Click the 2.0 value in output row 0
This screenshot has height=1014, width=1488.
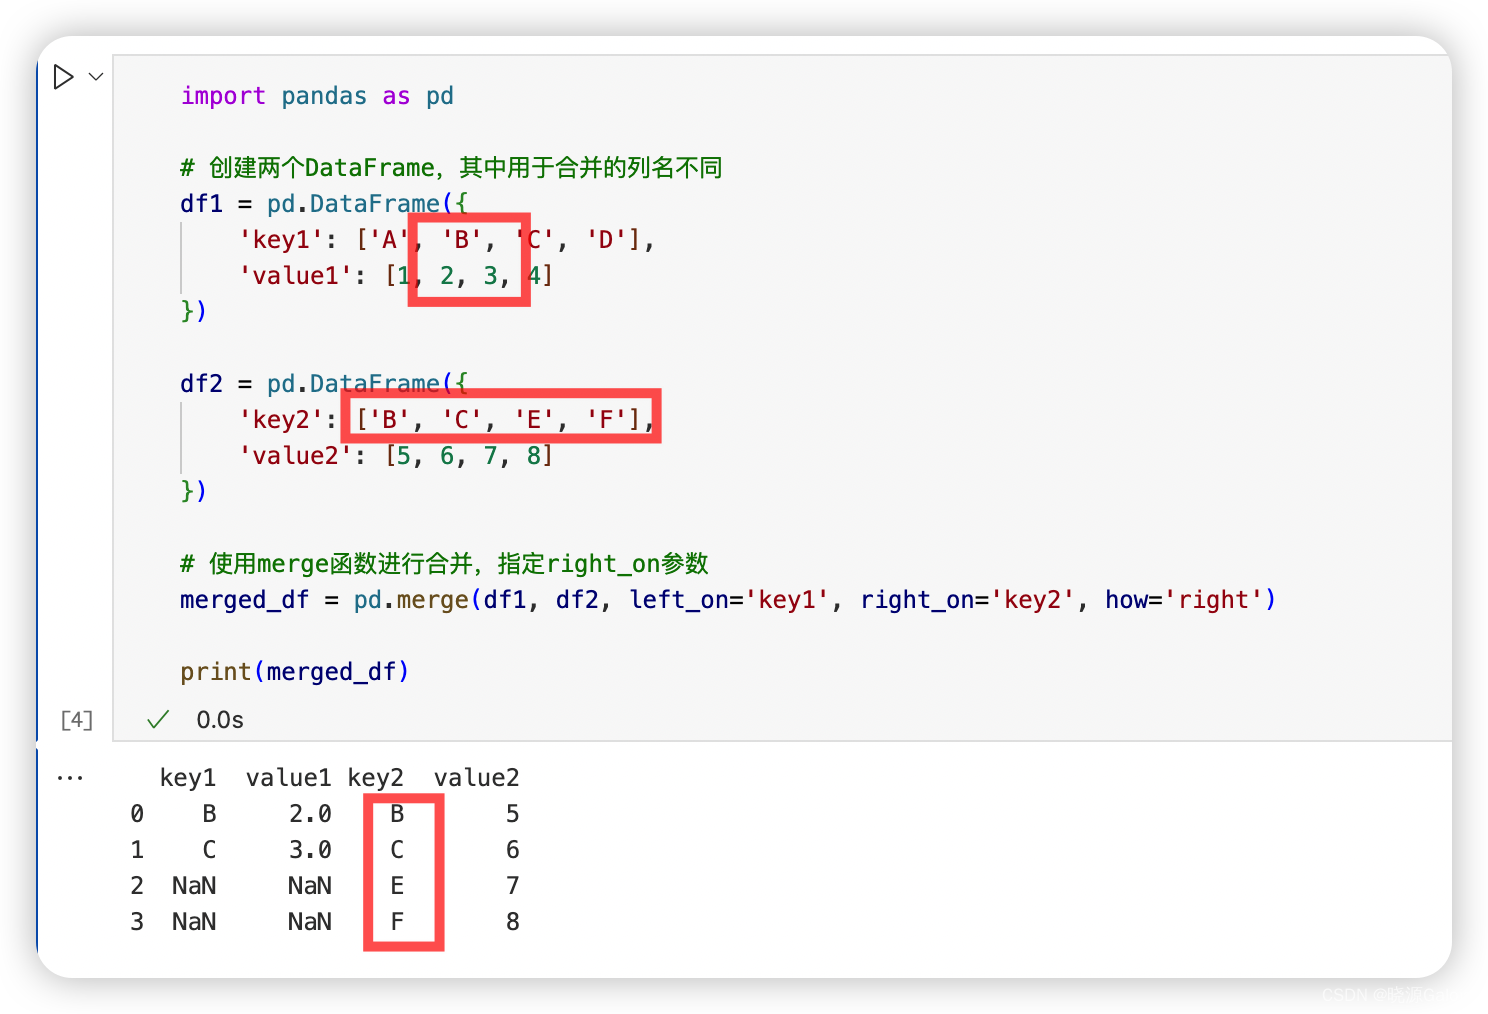[310, 814]
